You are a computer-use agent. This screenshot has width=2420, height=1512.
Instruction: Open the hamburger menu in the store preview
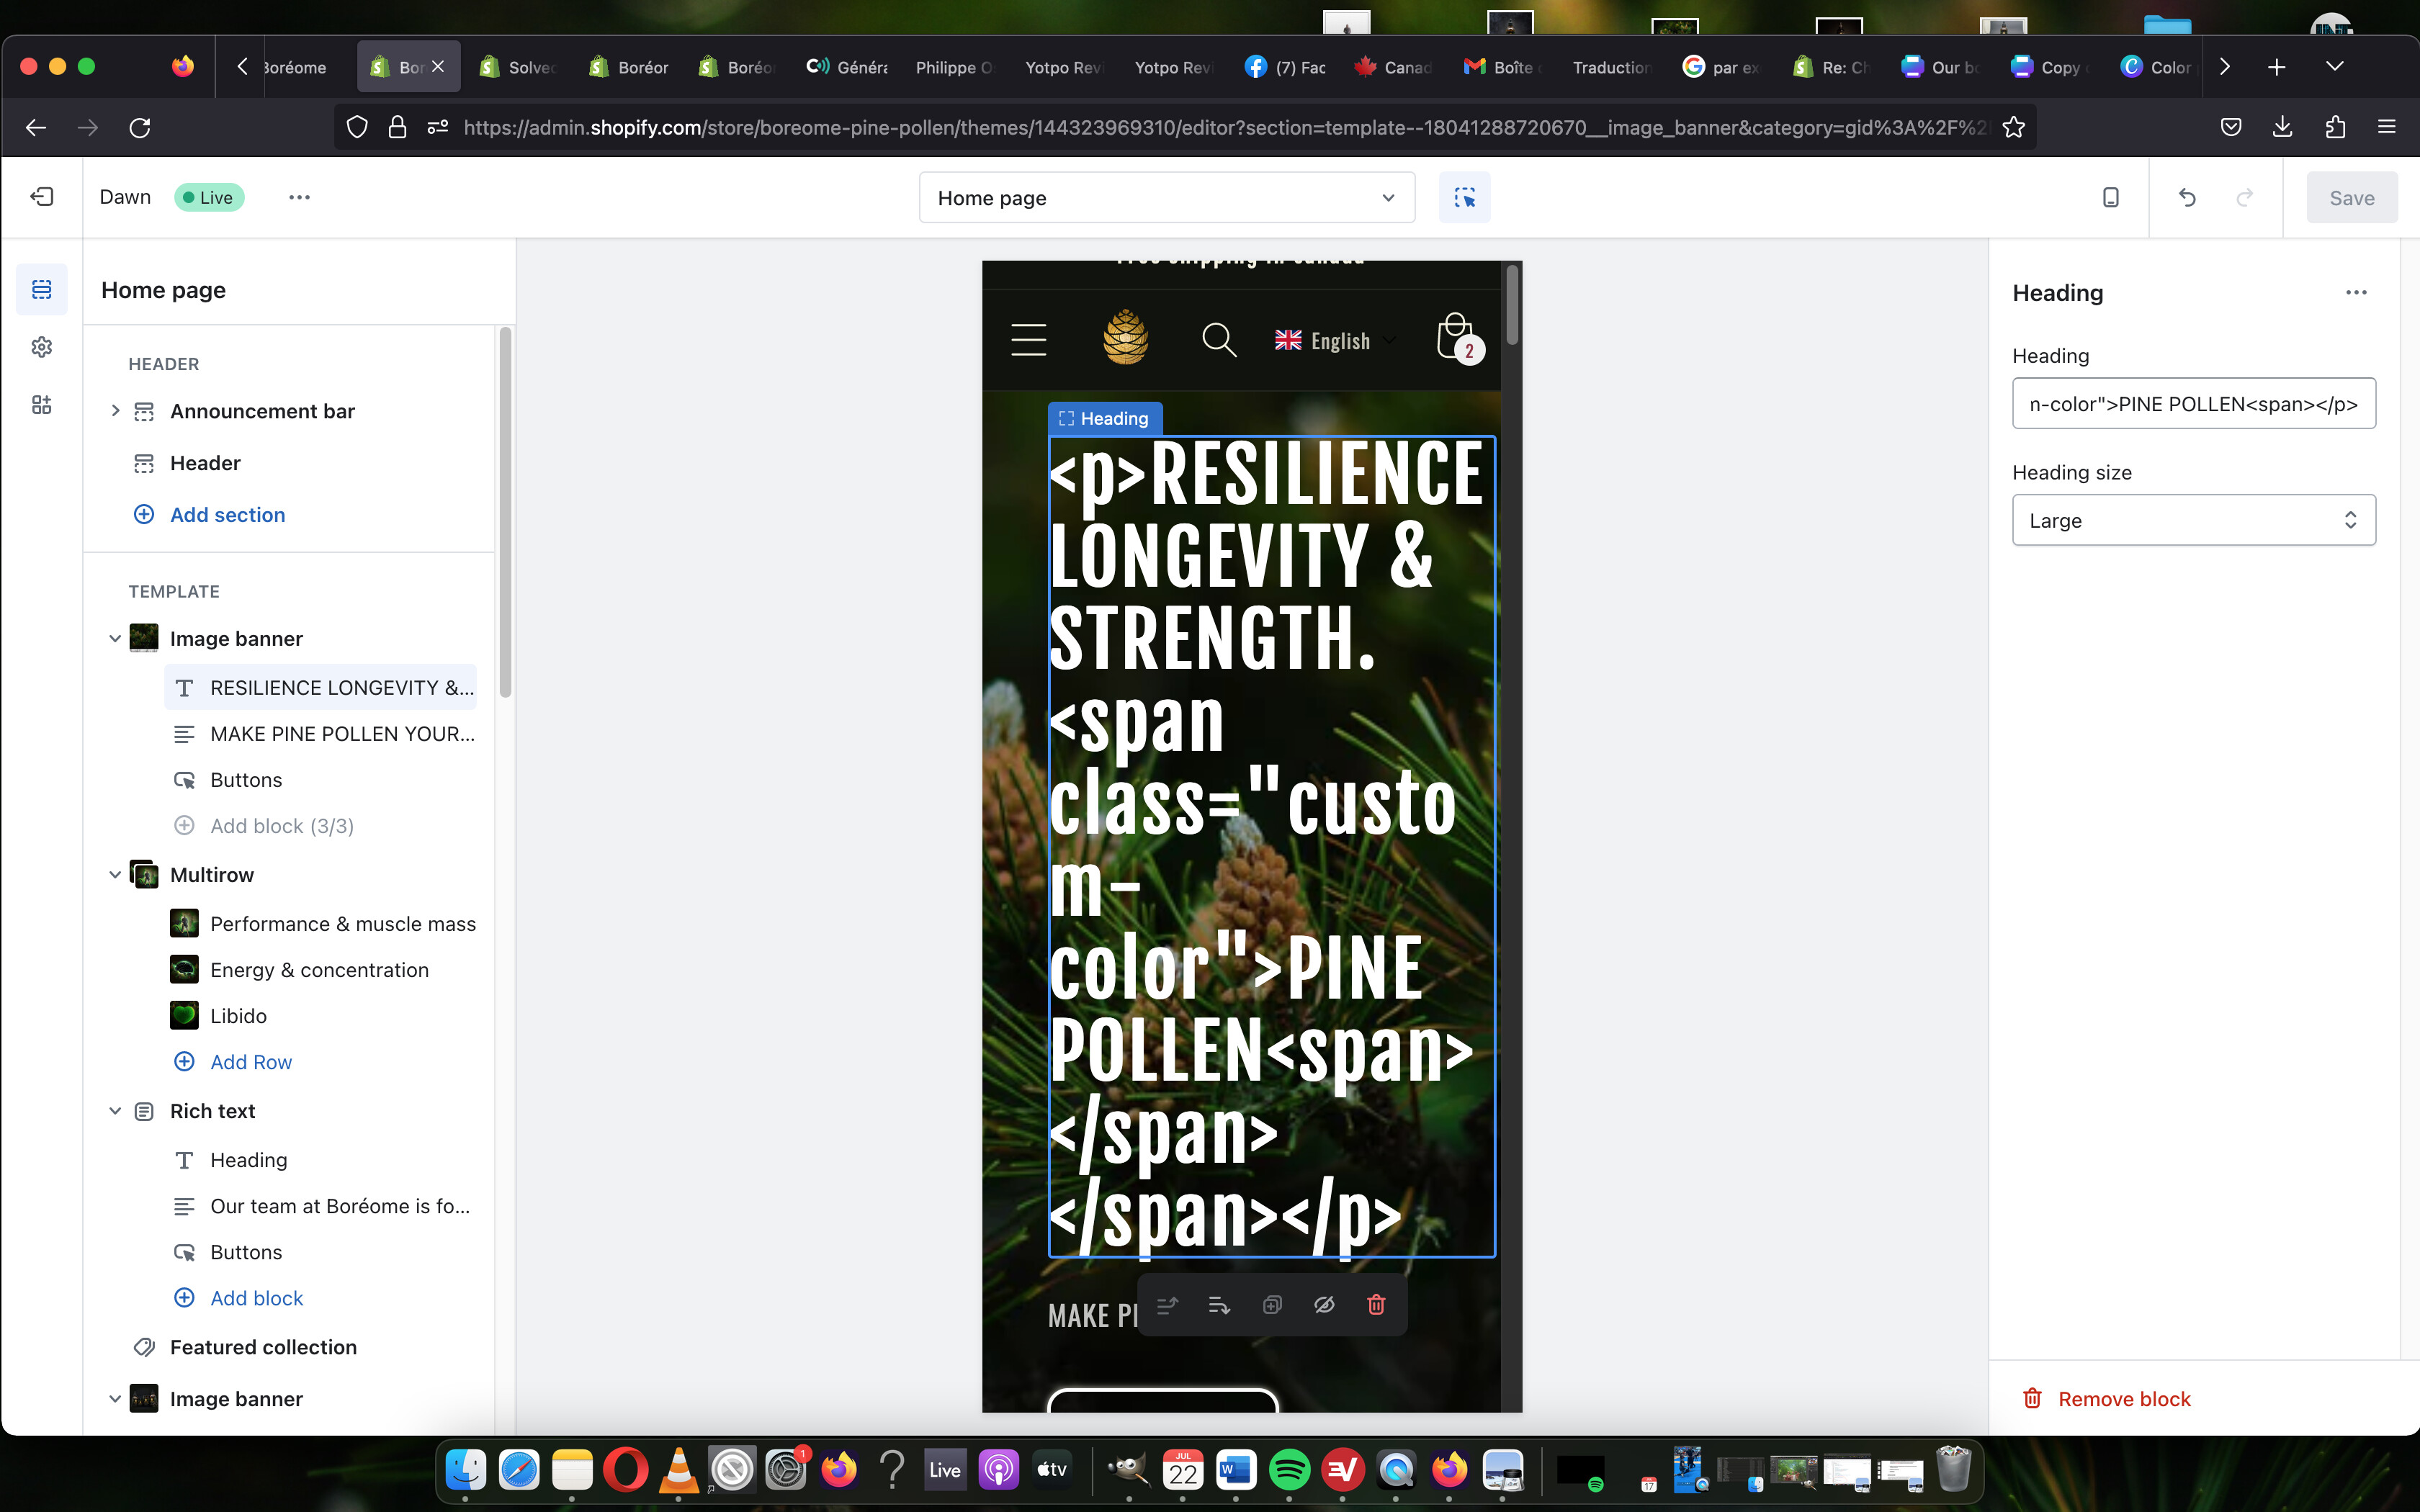[1028, 340]
